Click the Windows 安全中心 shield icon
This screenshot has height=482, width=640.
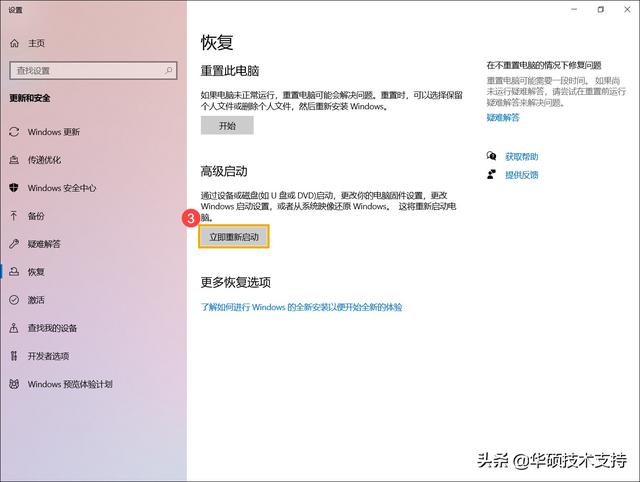[x=14, y=188]
